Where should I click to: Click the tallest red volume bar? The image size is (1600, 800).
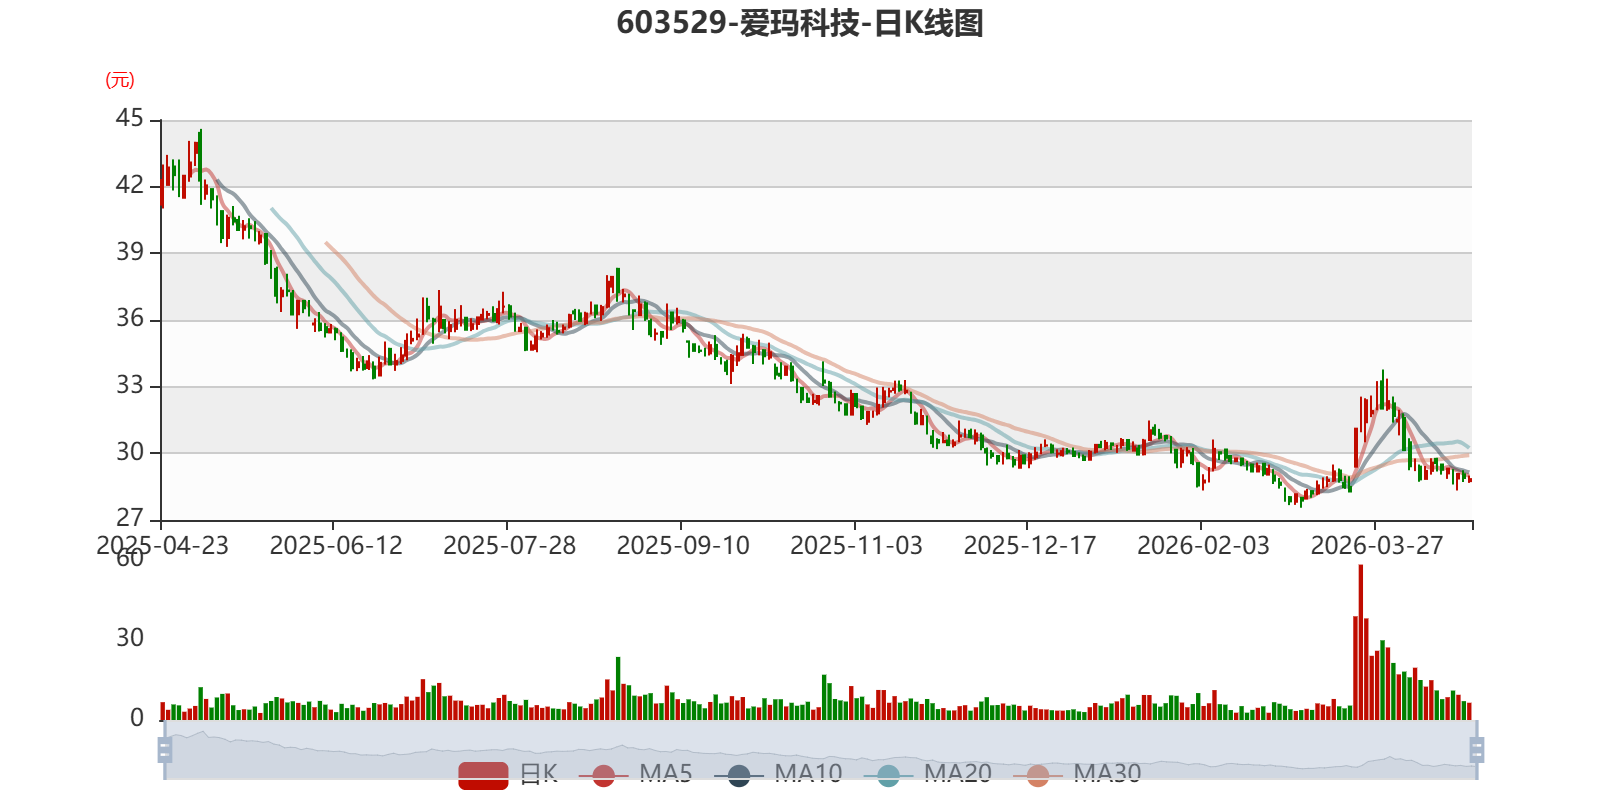click(x=1361, y=642)
